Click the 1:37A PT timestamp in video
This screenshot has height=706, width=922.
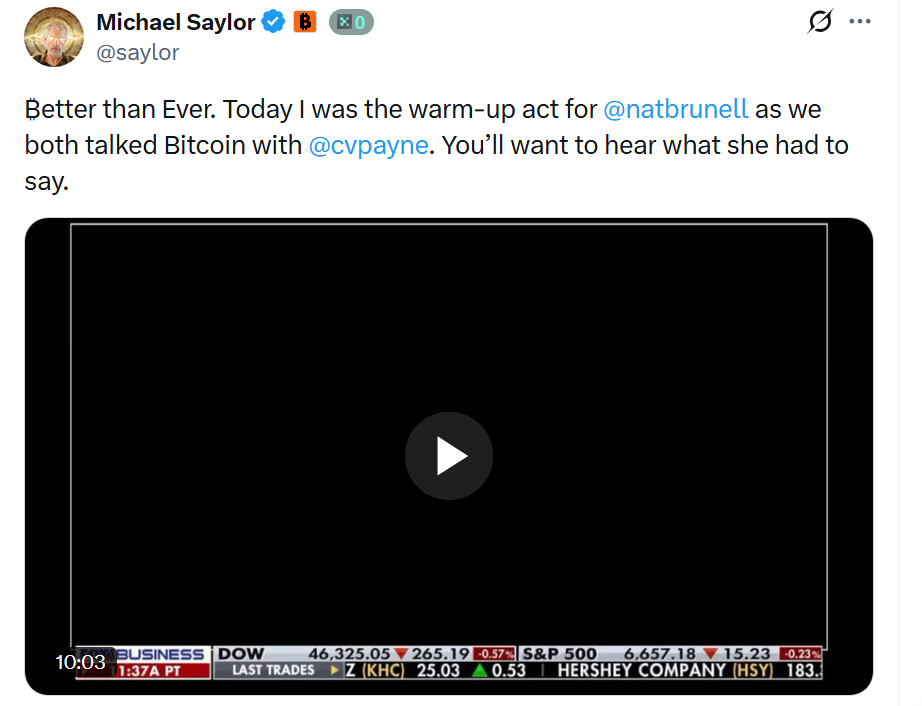pos(149,671)
